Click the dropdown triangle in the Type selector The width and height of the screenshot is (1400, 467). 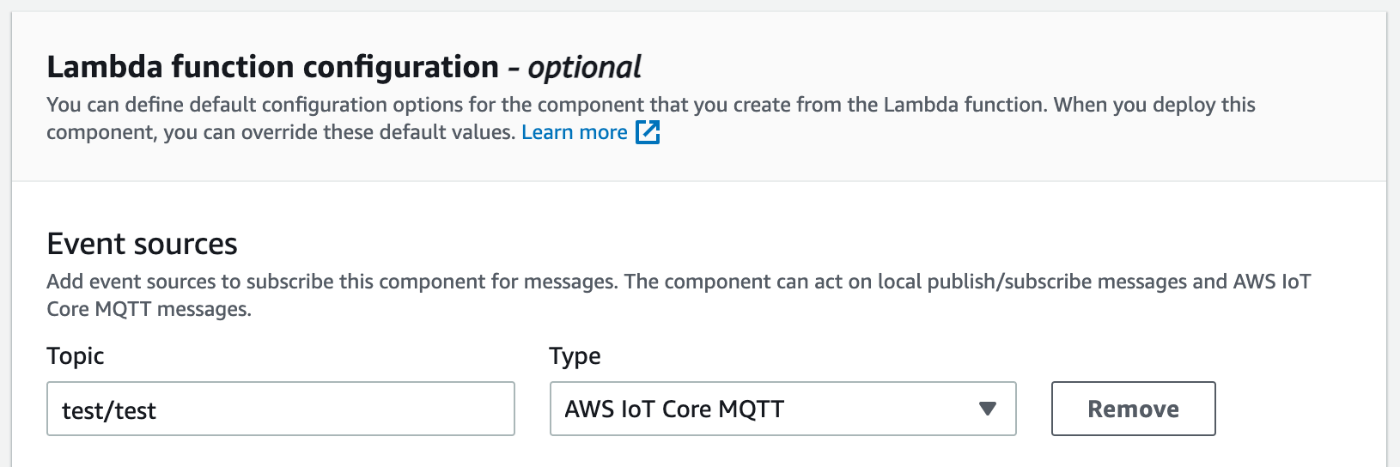[987, 408]
